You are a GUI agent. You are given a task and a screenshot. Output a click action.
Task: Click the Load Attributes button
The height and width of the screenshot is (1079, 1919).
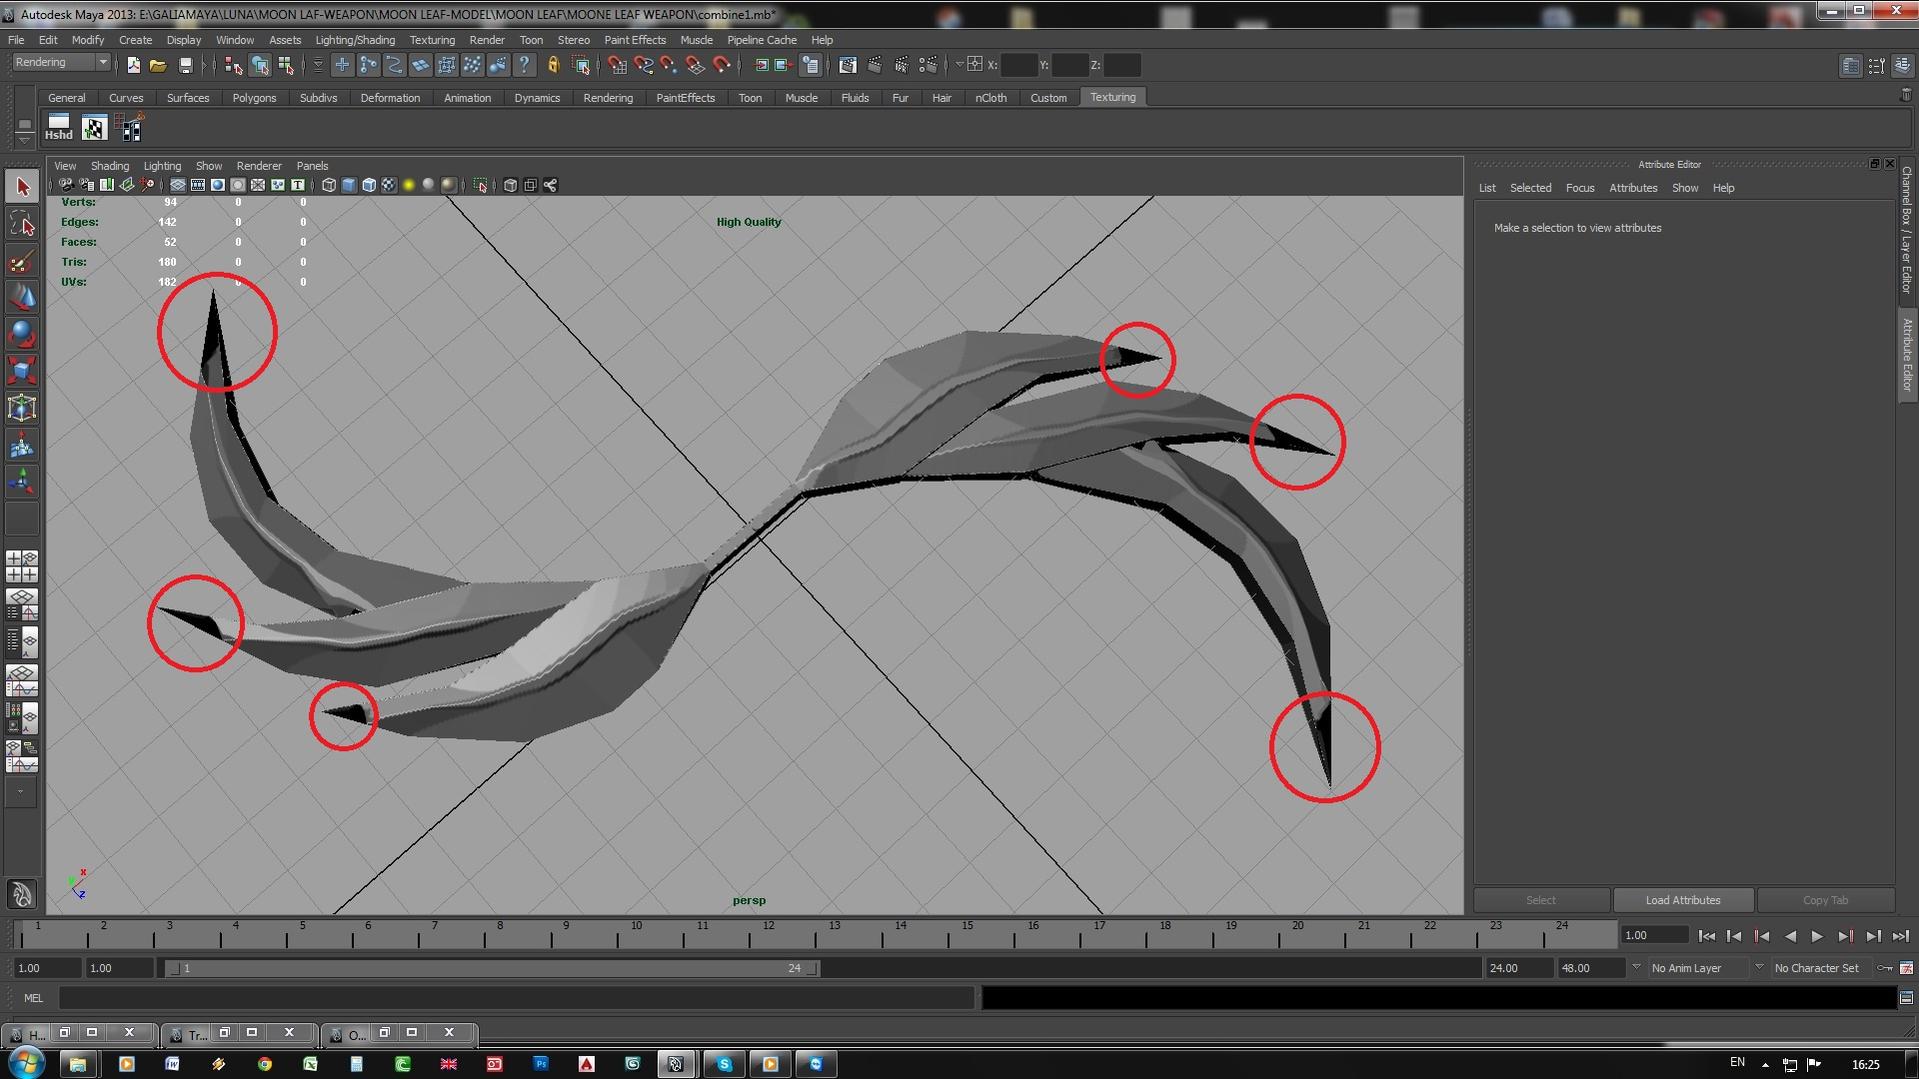(x=1682, y=899)
